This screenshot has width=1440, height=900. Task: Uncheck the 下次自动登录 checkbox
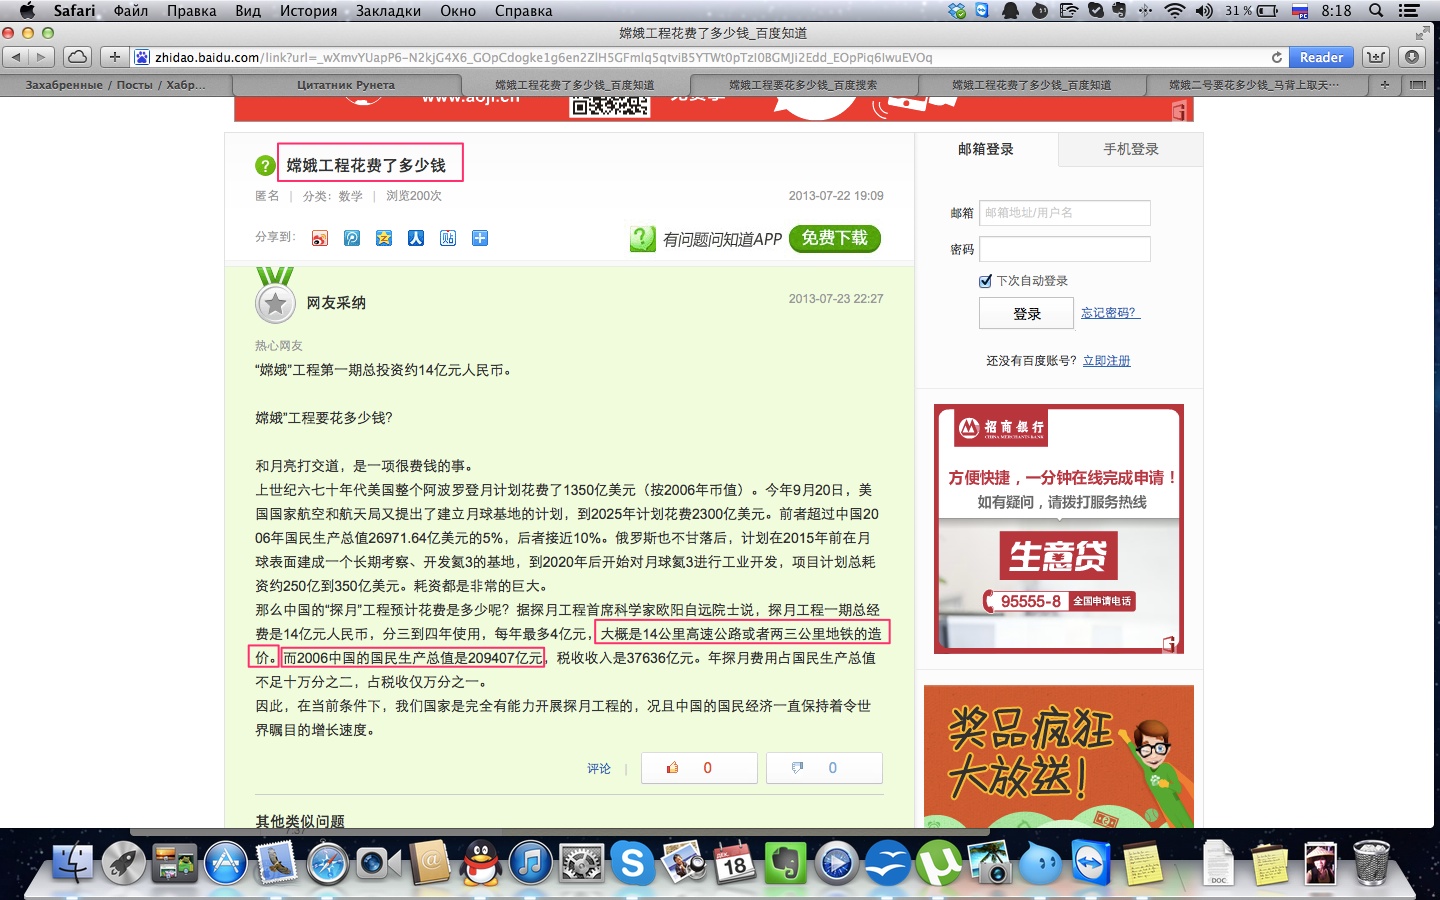click(x=985, y=281)
